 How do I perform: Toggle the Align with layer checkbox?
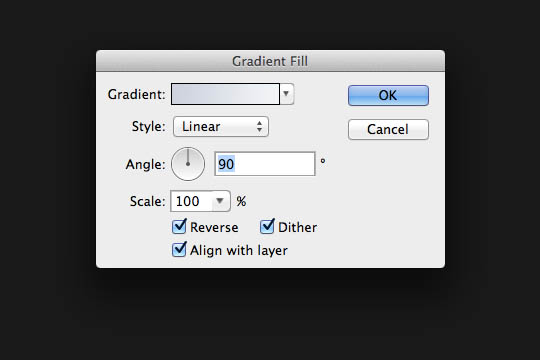[x=179, y=250]
